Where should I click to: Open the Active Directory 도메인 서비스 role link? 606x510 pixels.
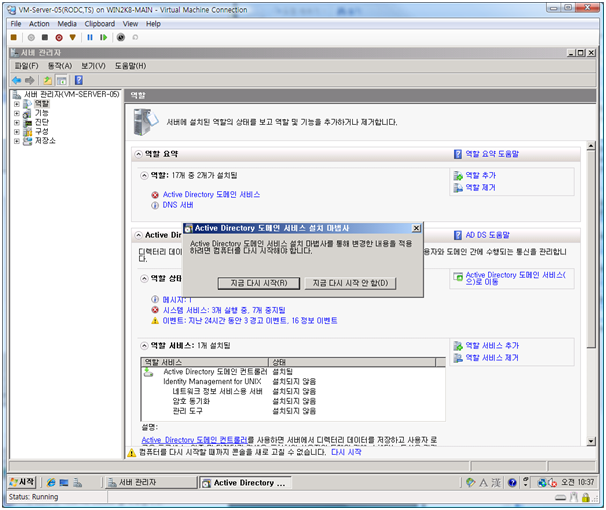pos(211,195)
